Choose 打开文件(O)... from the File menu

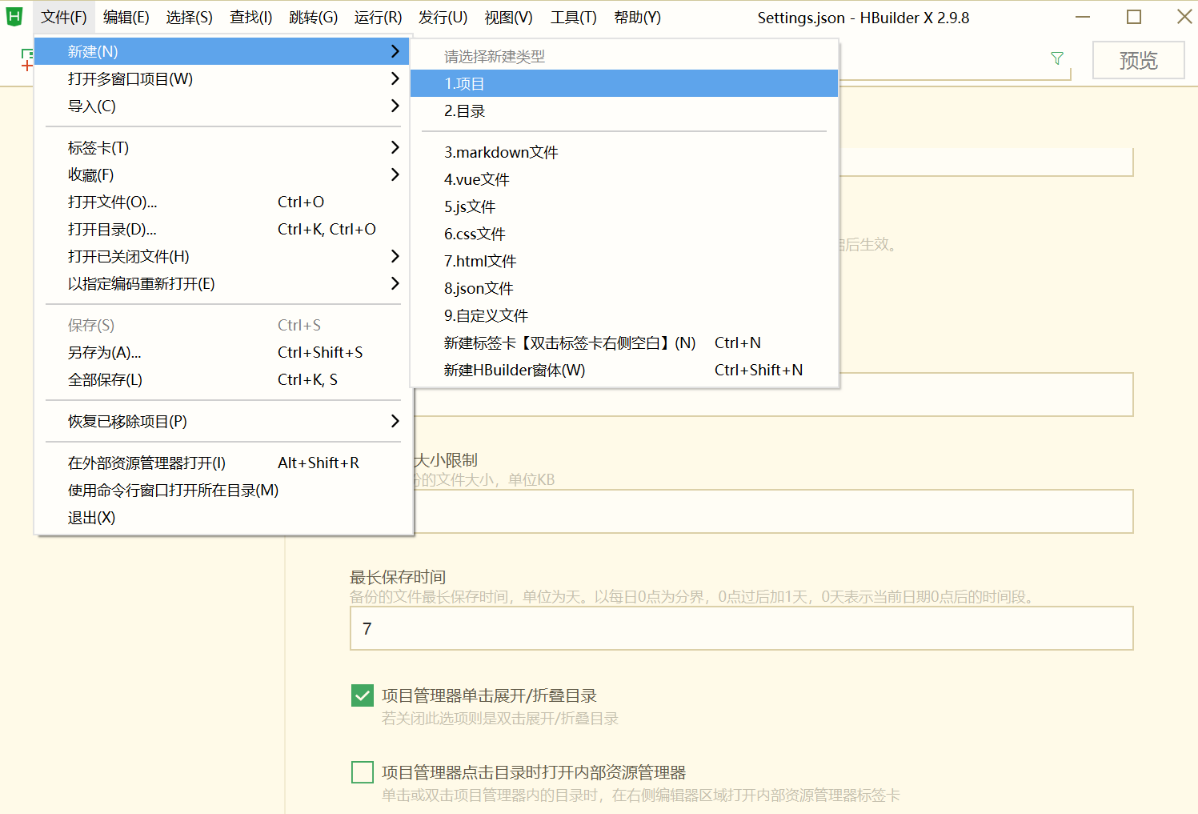[x=224, y=202]
